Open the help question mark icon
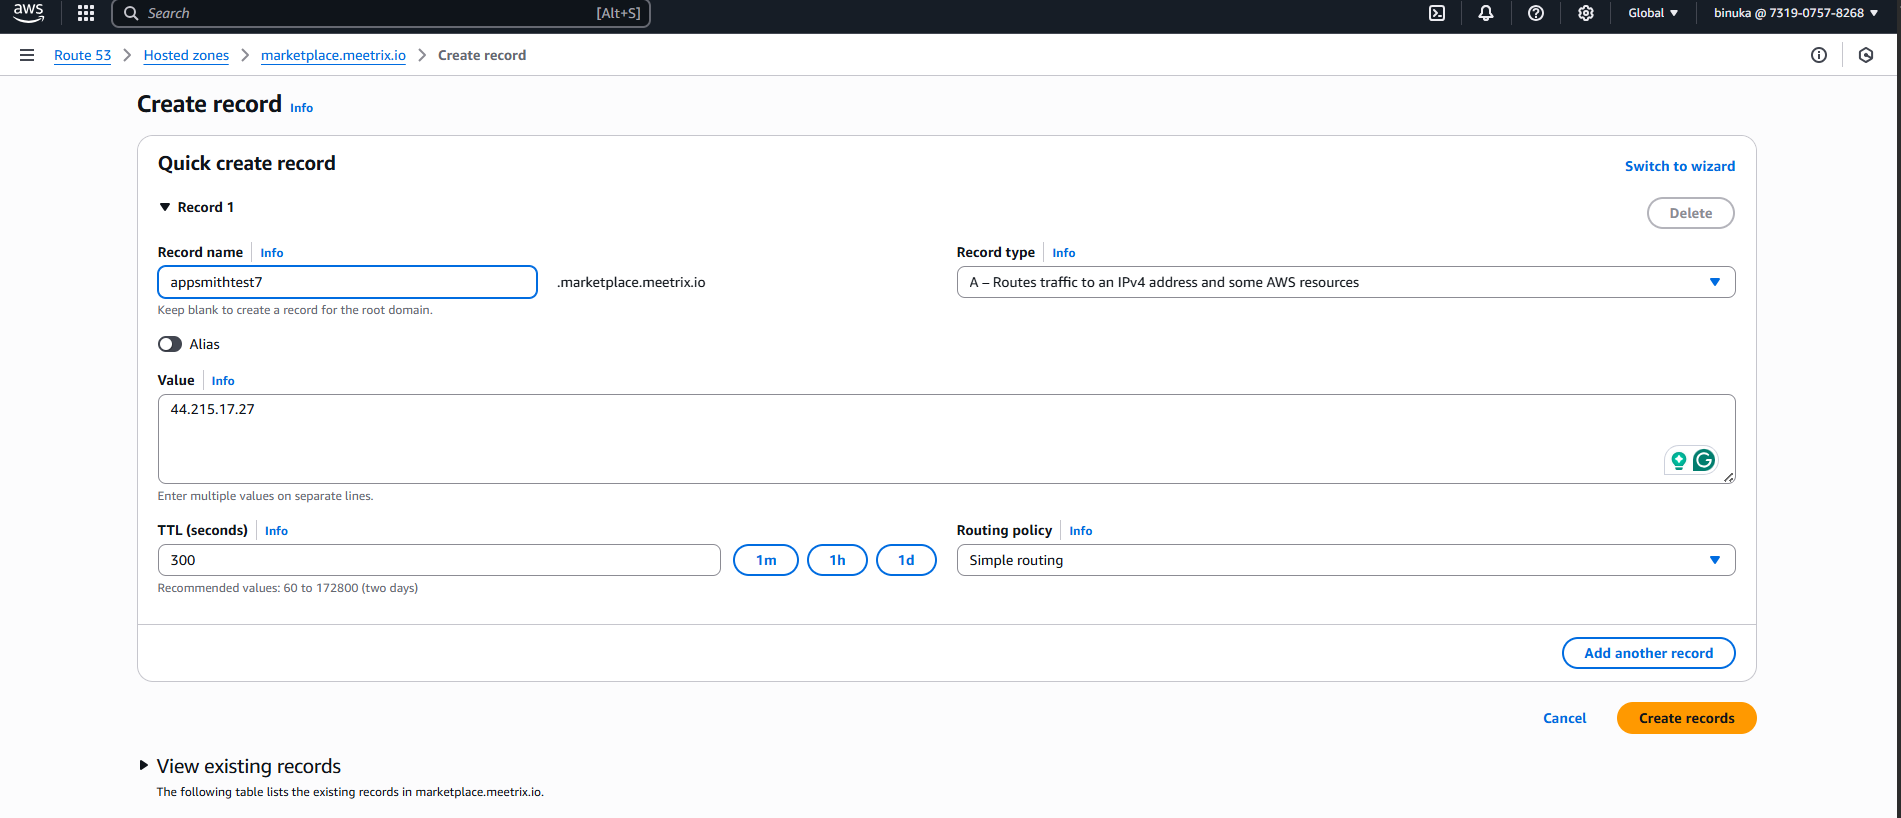The height and width of the screenshot is (818, 1901). pyautogui.click(x=1536, y=13)
